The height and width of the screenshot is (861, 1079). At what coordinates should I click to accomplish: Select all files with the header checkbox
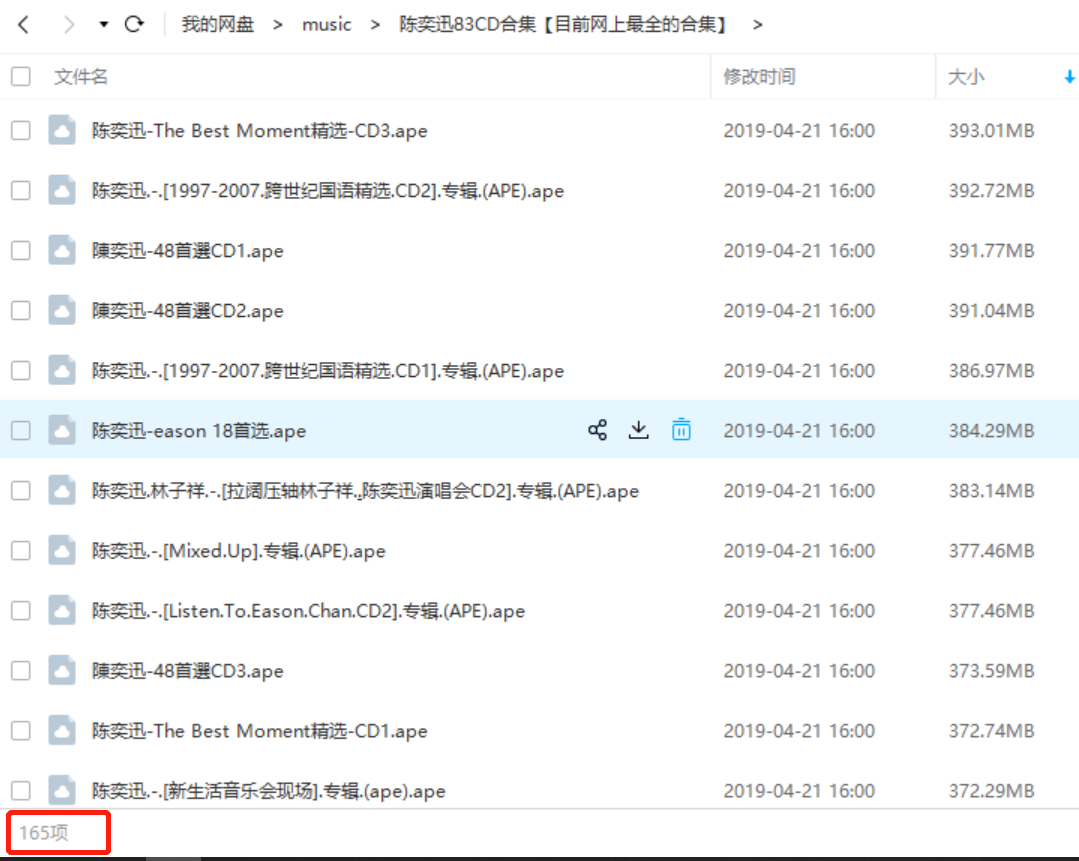(x=21, y=76)
